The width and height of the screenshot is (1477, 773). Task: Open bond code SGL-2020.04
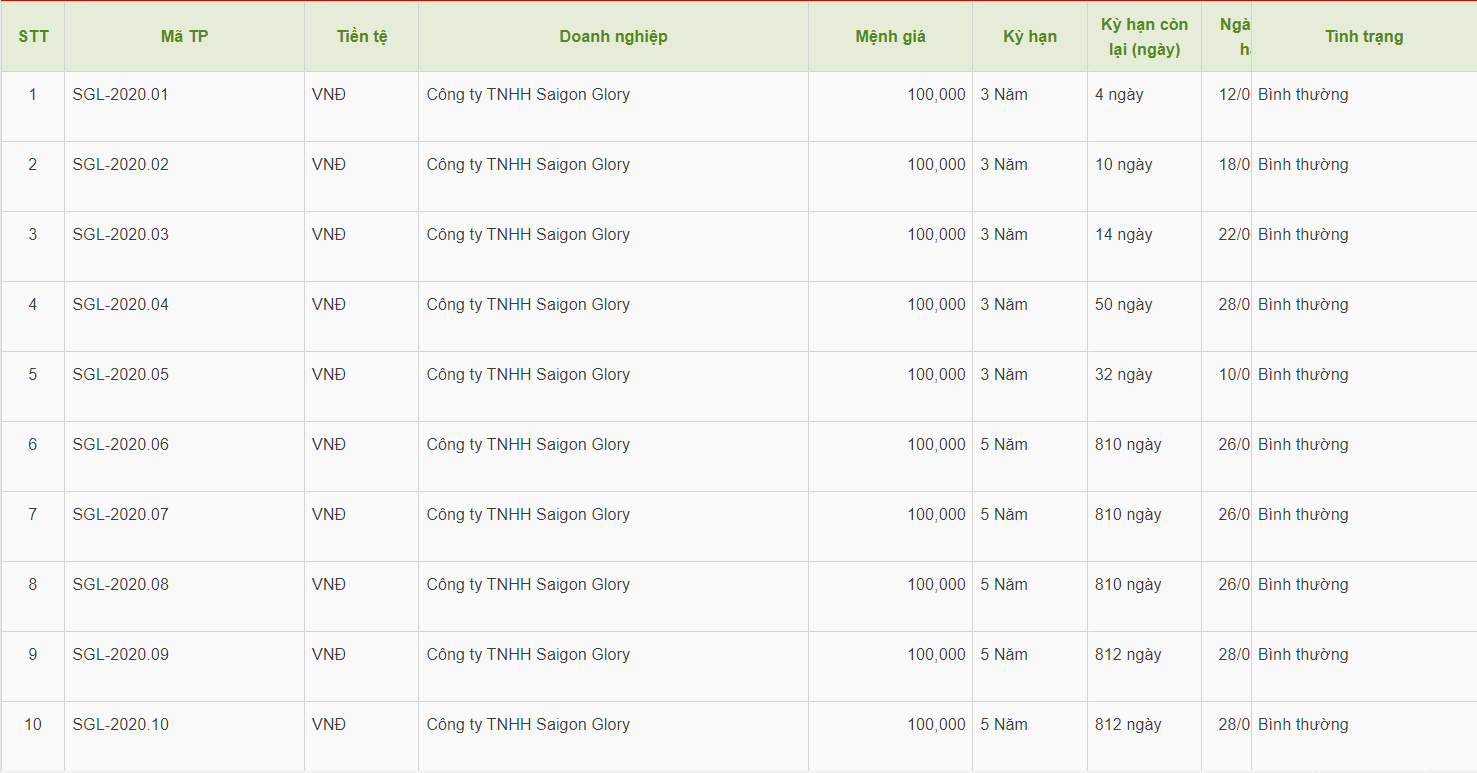click(120, 305)
